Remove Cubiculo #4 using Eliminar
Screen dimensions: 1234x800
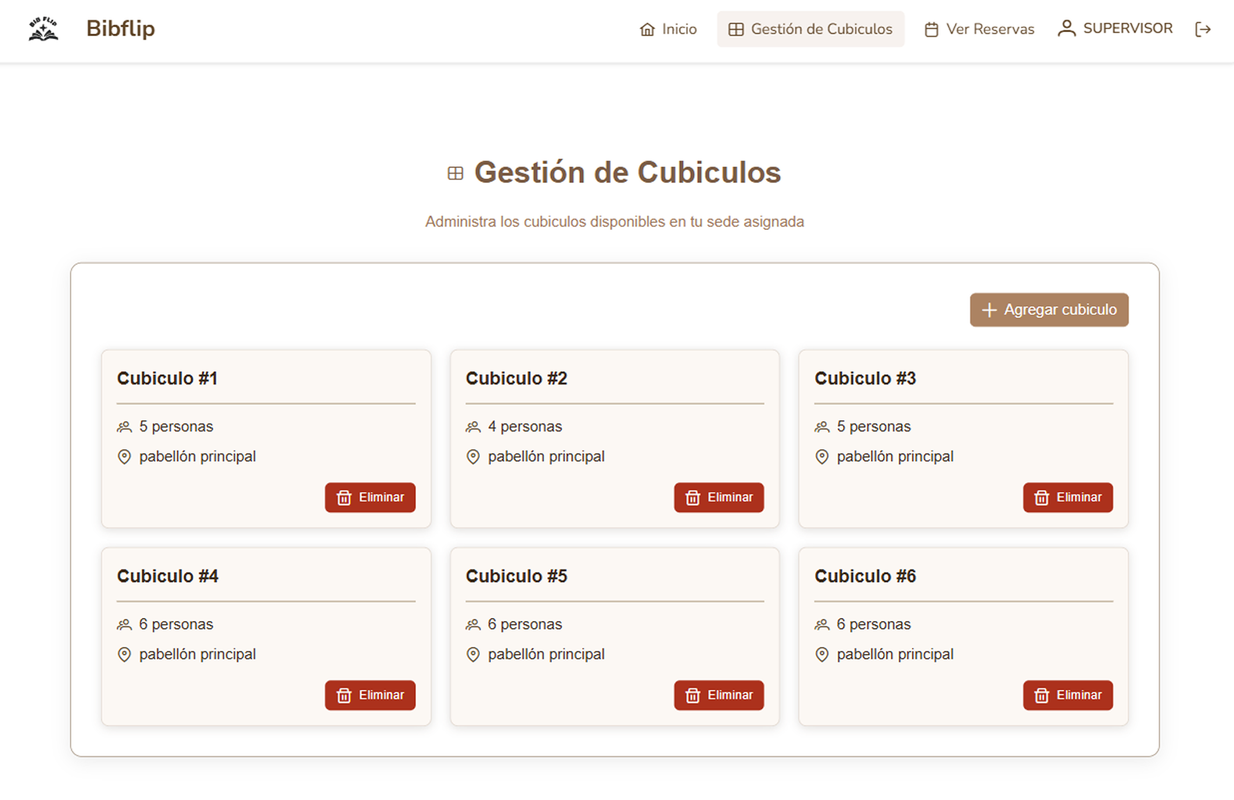click(370, 696)
